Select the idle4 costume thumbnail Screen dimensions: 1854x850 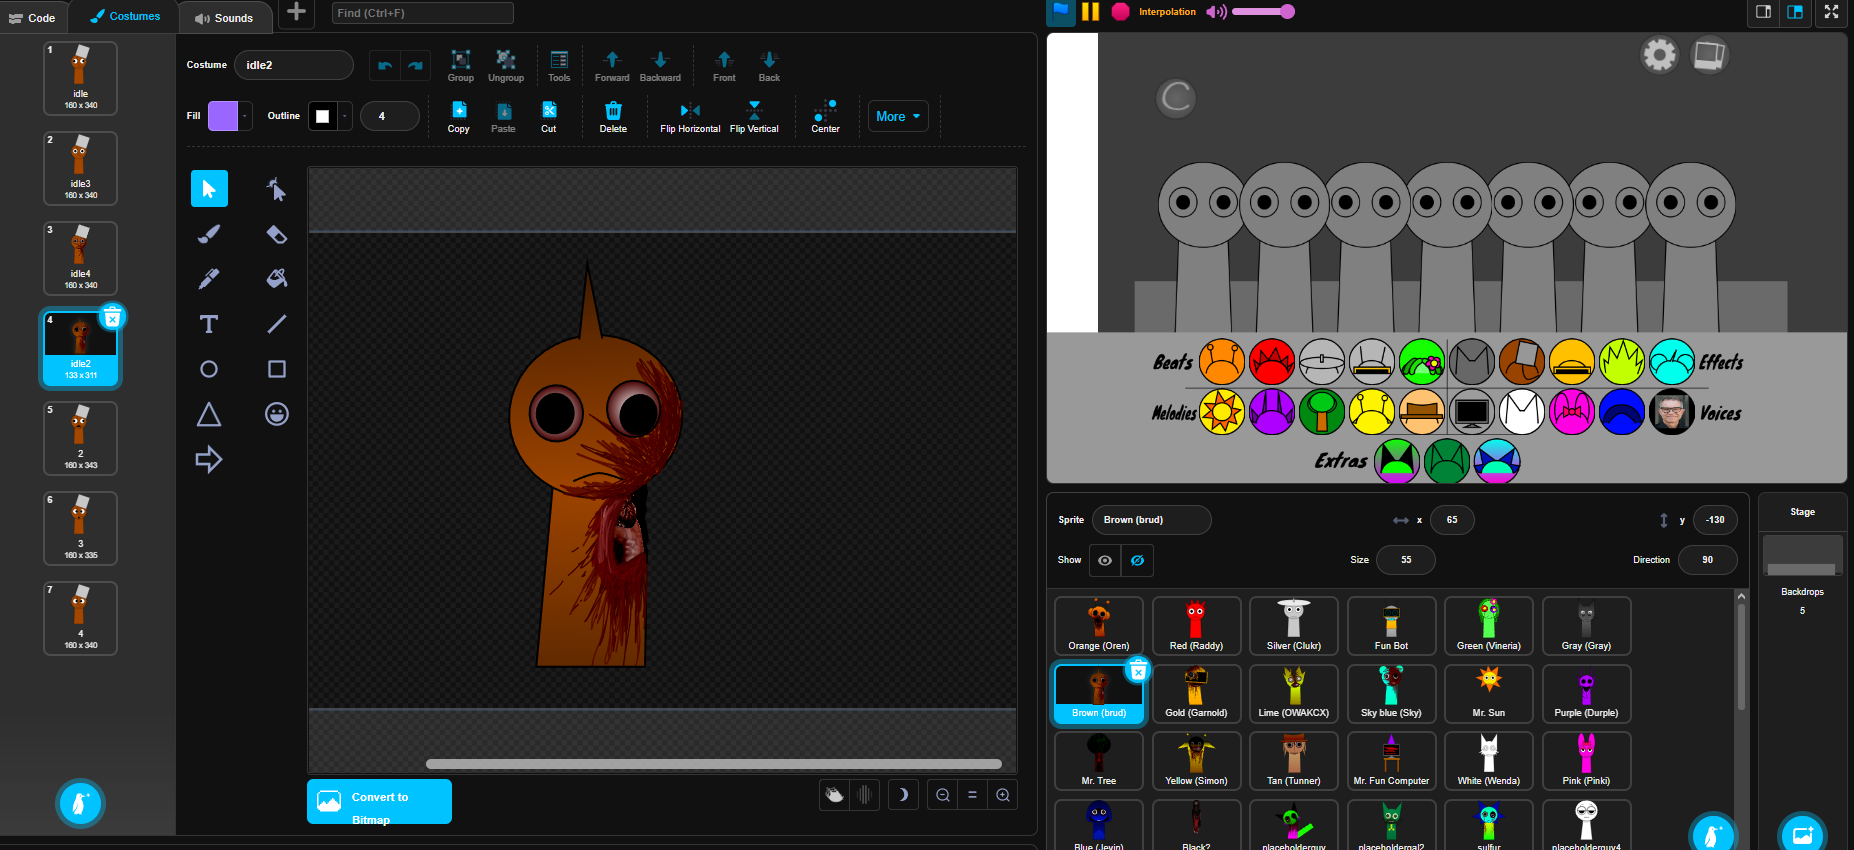pyautogui.click(x=80, y=258)
